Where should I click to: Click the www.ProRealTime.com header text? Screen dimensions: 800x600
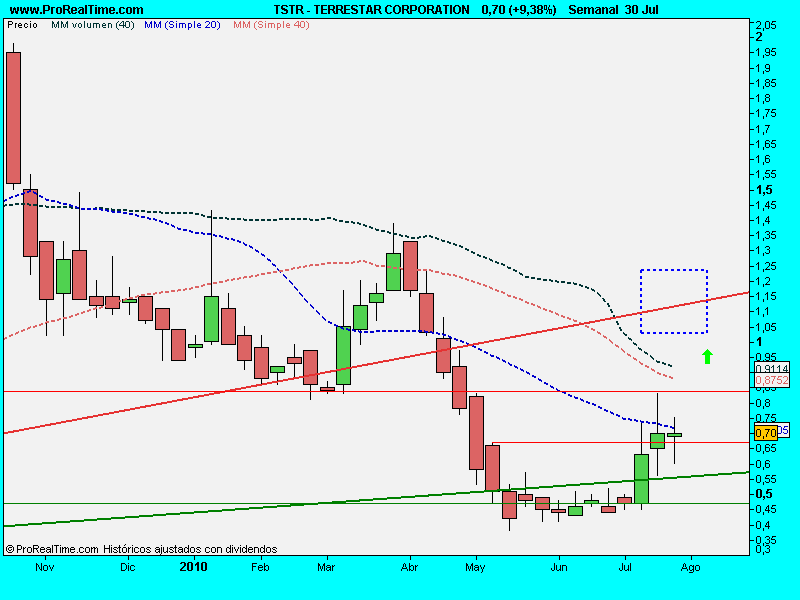coord(77,10)
